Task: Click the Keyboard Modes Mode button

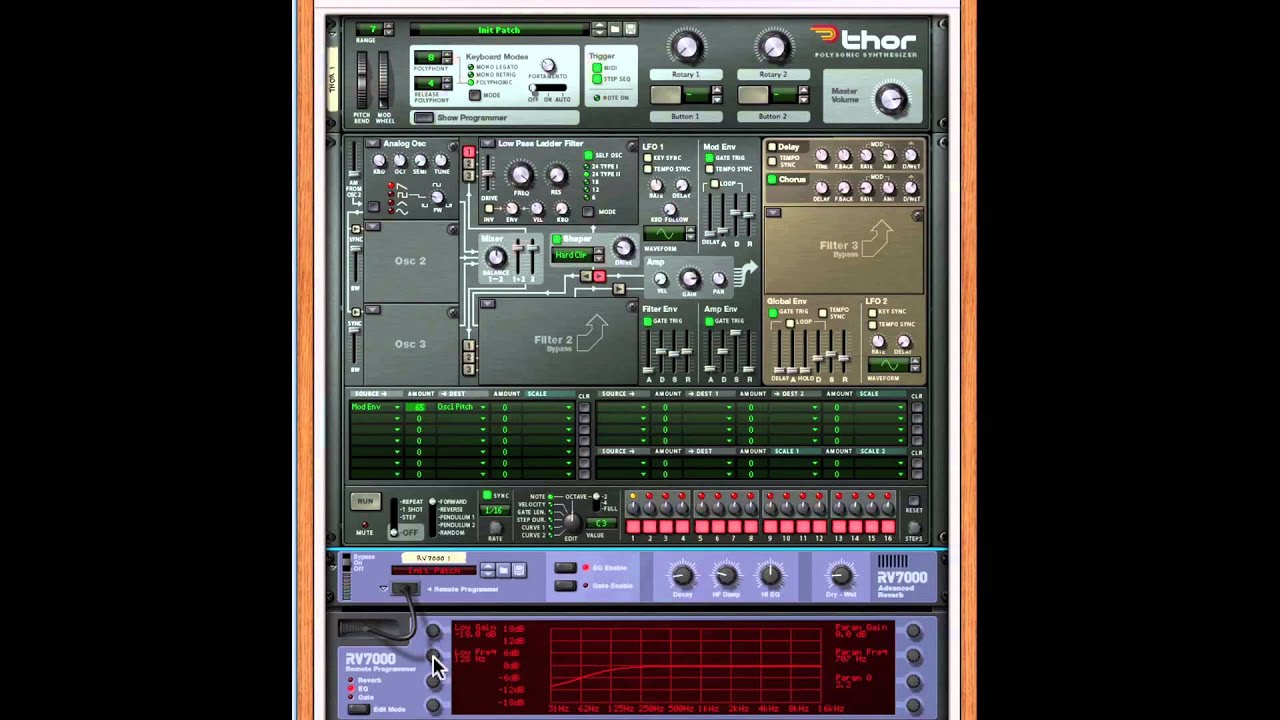Action: 475,96
